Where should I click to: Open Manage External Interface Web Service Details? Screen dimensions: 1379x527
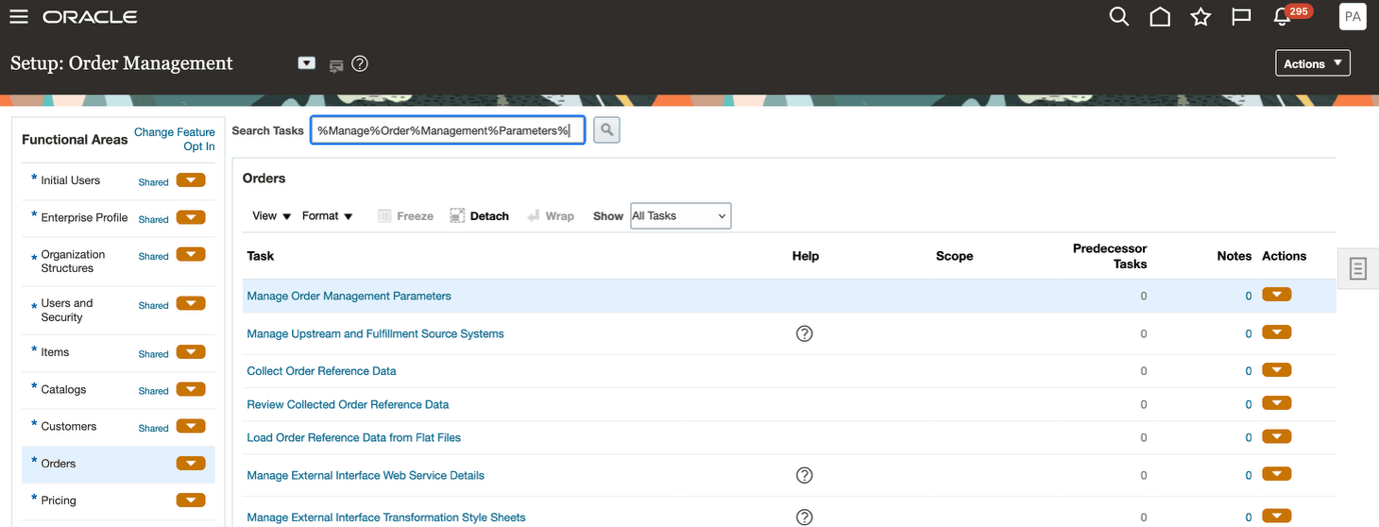(x=366, y=475)
